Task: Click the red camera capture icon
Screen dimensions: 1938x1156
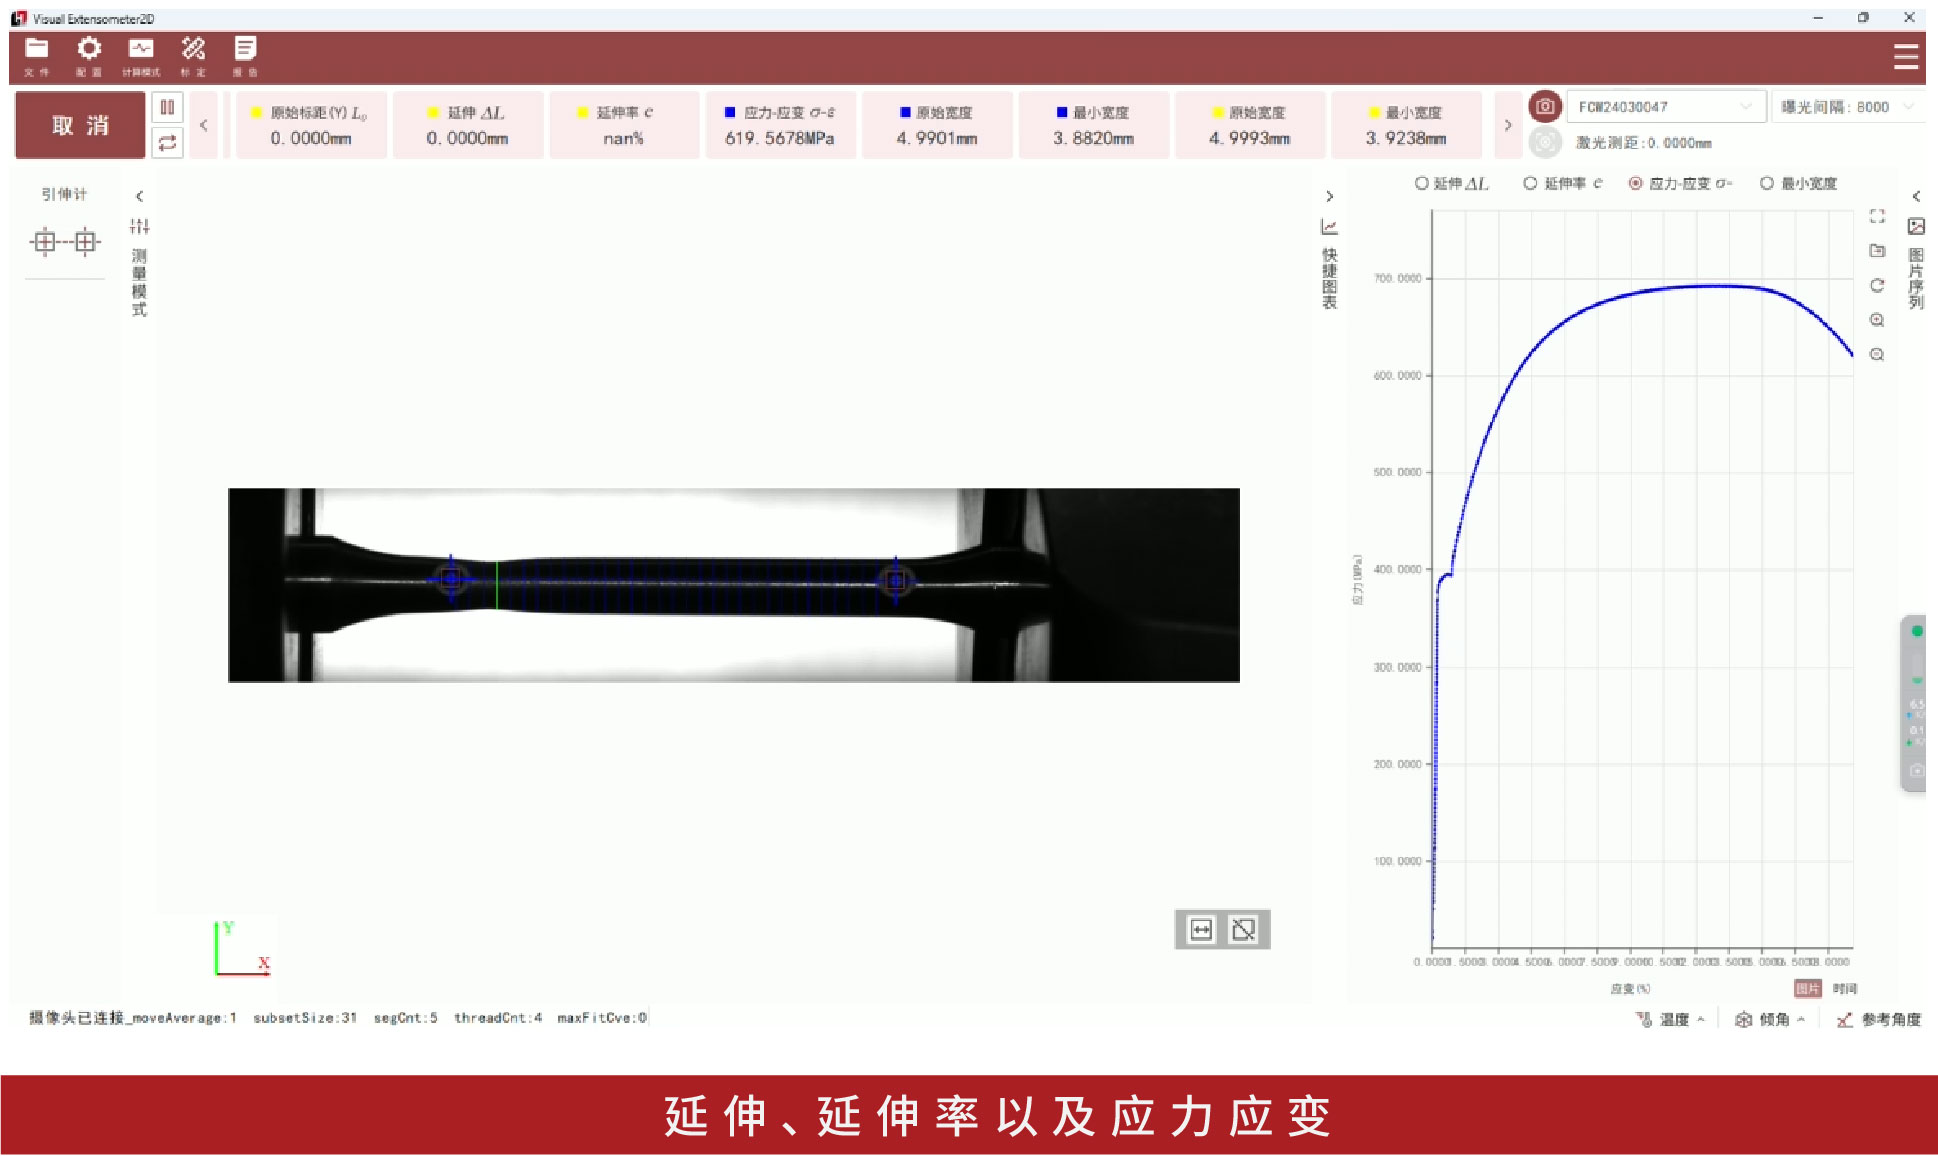Action: point(1545,106)
